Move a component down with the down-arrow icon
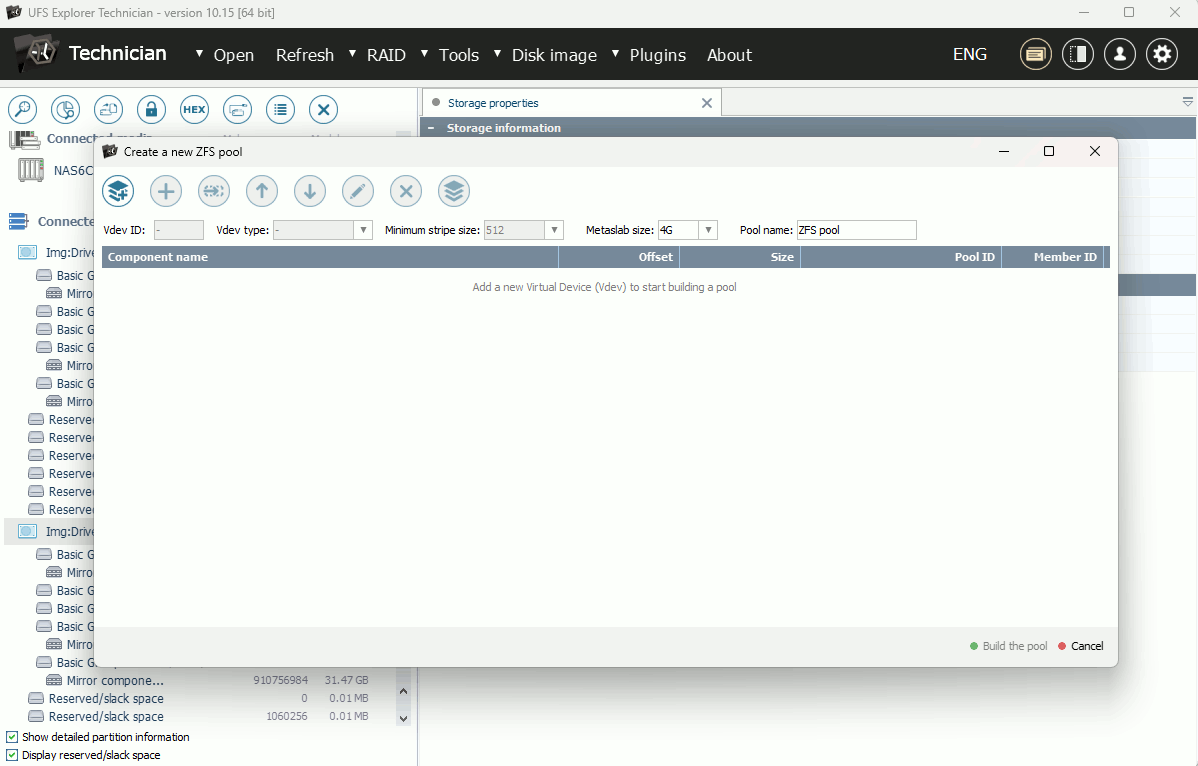The image size is (1198, 766). coord(310,190)
